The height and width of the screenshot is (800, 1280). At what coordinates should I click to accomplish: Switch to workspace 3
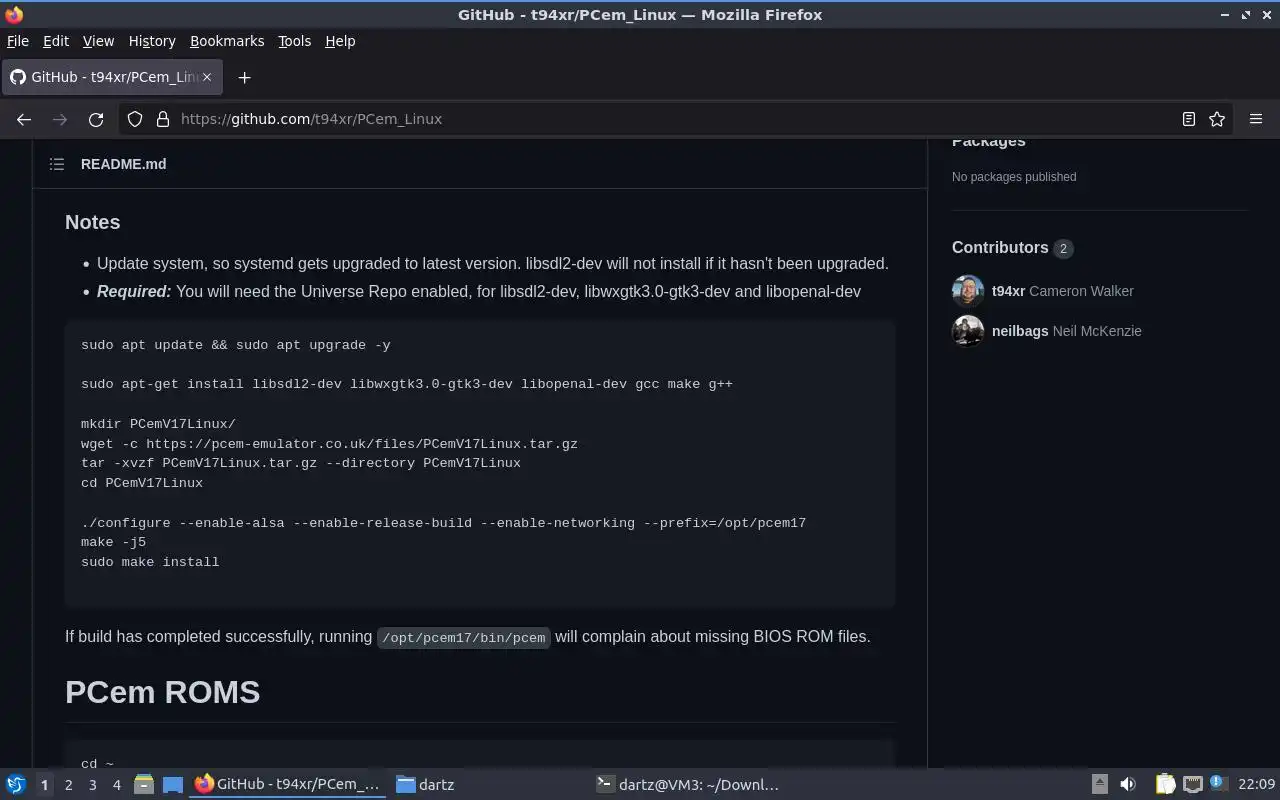[x=92, y=785]
